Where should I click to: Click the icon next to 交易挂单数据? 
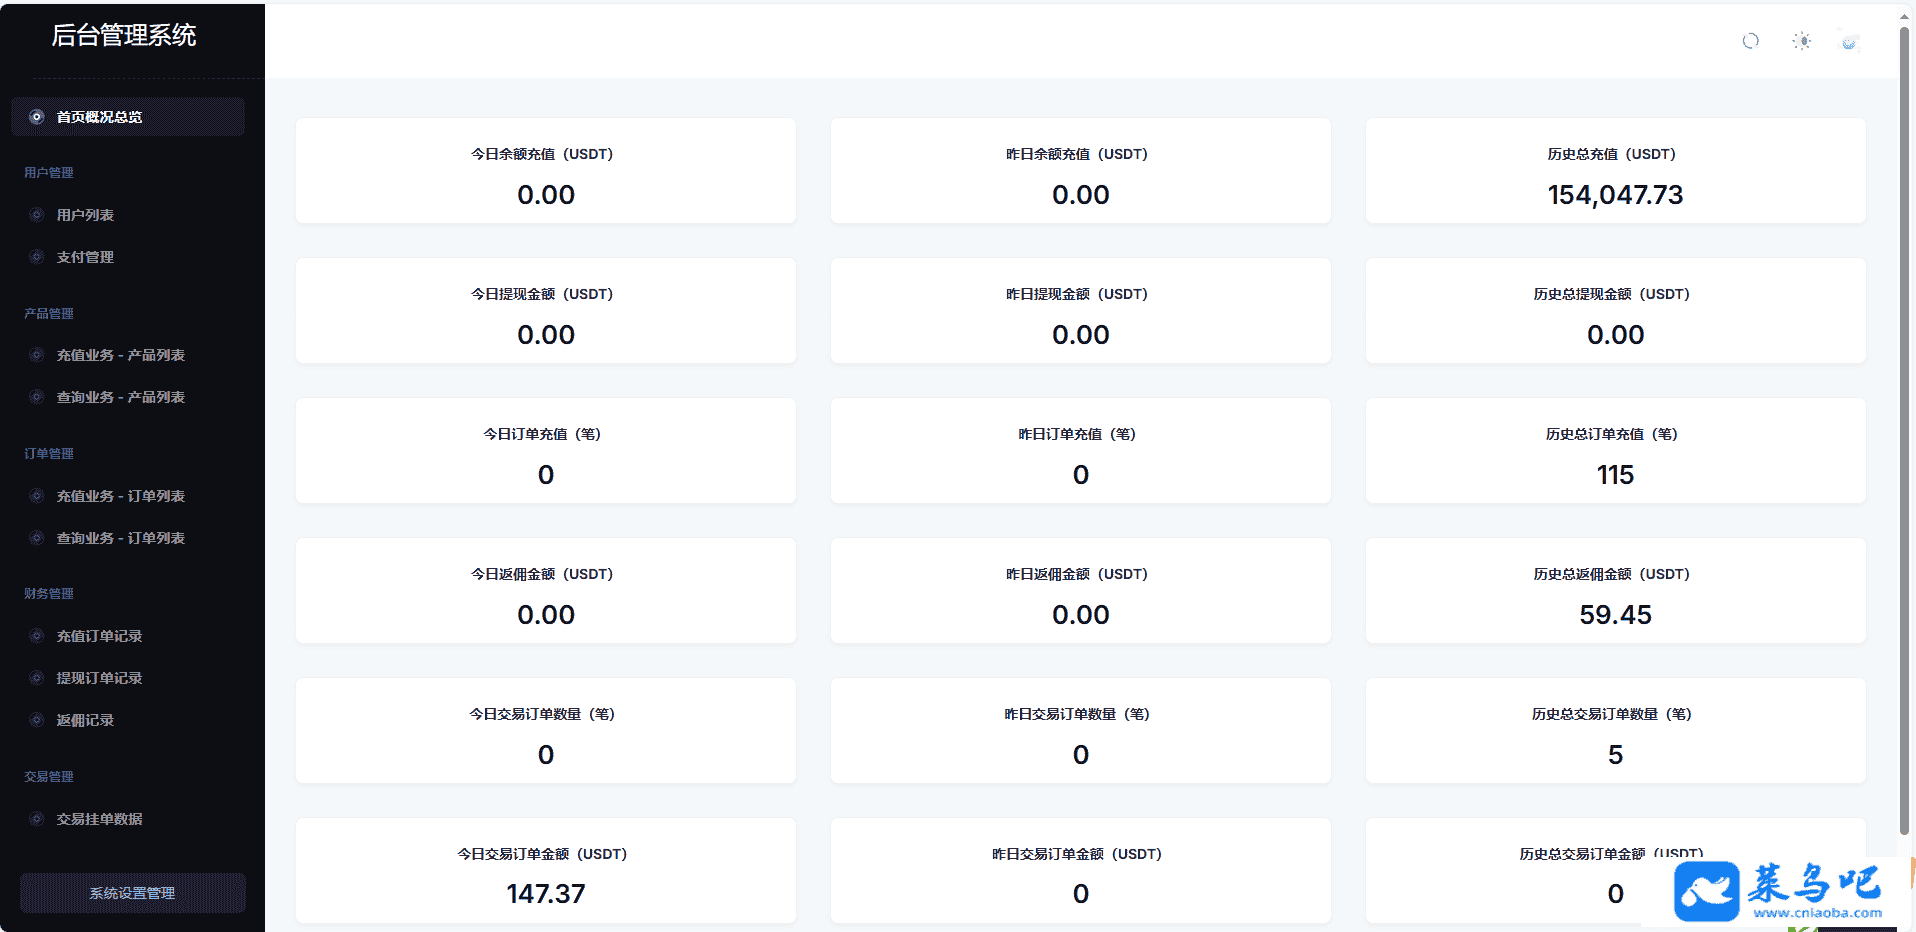(37, 819)
